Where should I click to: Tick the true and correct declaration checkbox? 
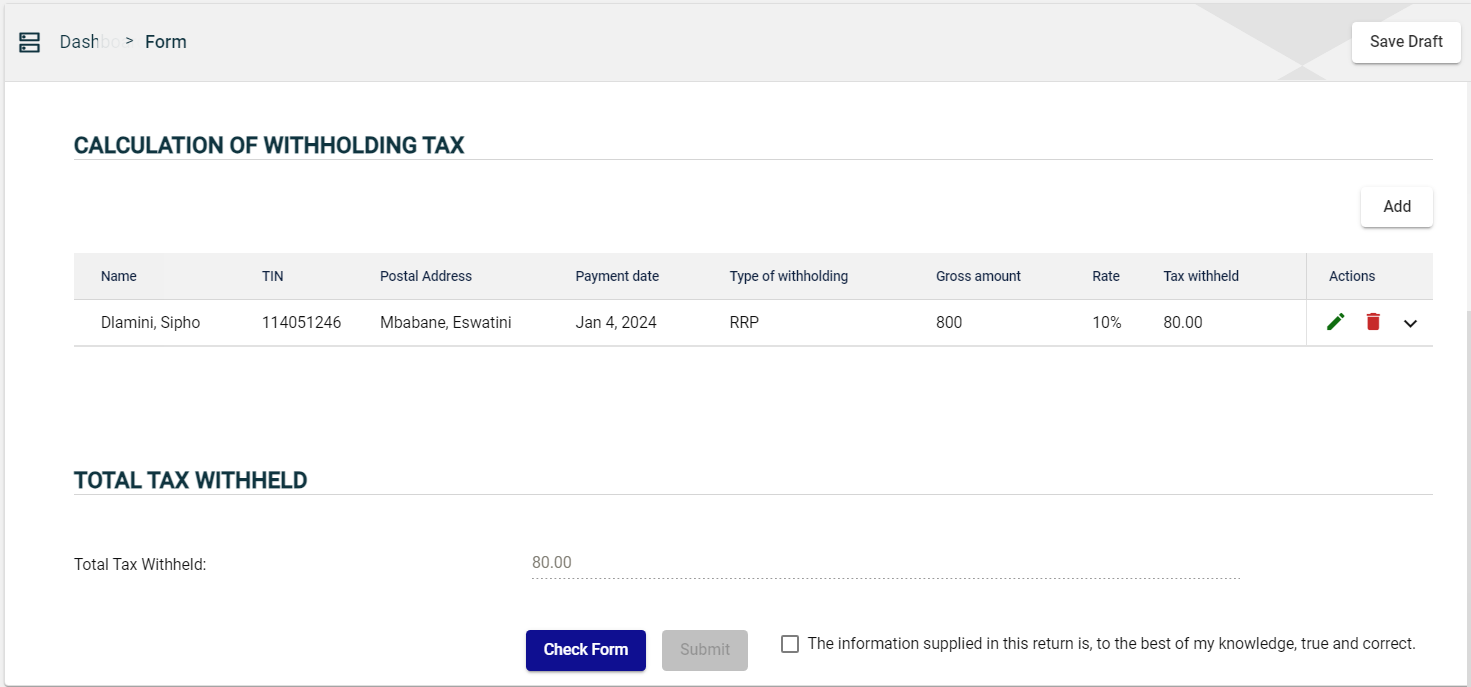coord(790,644)
